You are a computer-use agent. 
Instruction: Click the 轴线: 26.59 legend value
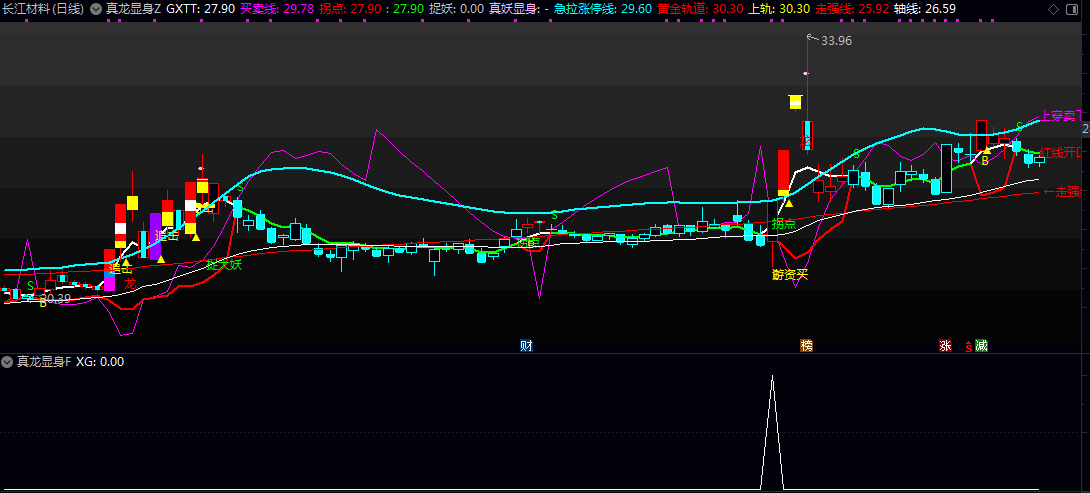(925, 9)
